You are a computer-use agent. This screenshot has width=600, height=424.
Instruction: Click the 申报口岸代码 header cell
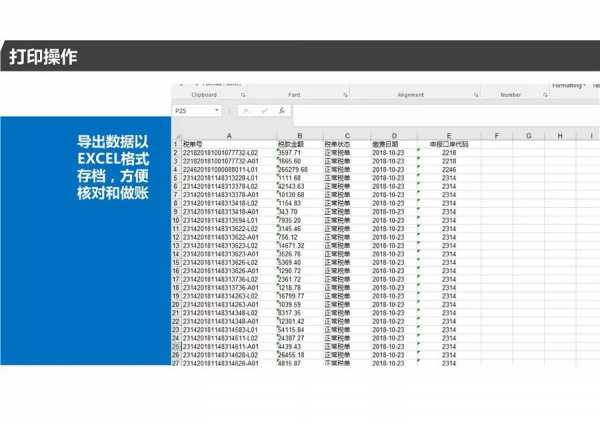pos(448,144)
